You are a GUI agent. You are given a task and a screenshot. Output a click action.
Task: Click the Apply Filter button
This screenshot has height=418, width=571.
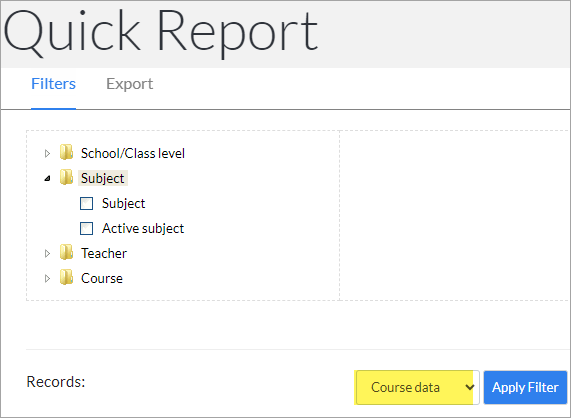point(525,387)
